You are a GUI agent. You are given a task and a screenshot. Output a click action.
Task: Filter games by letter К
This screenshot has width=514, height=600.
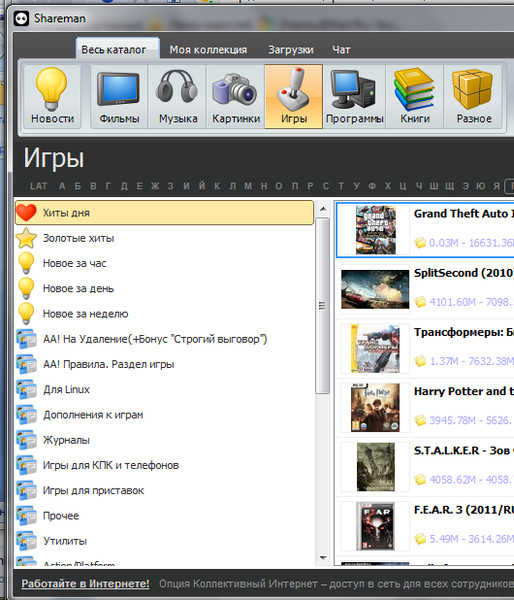coord(217,186)
